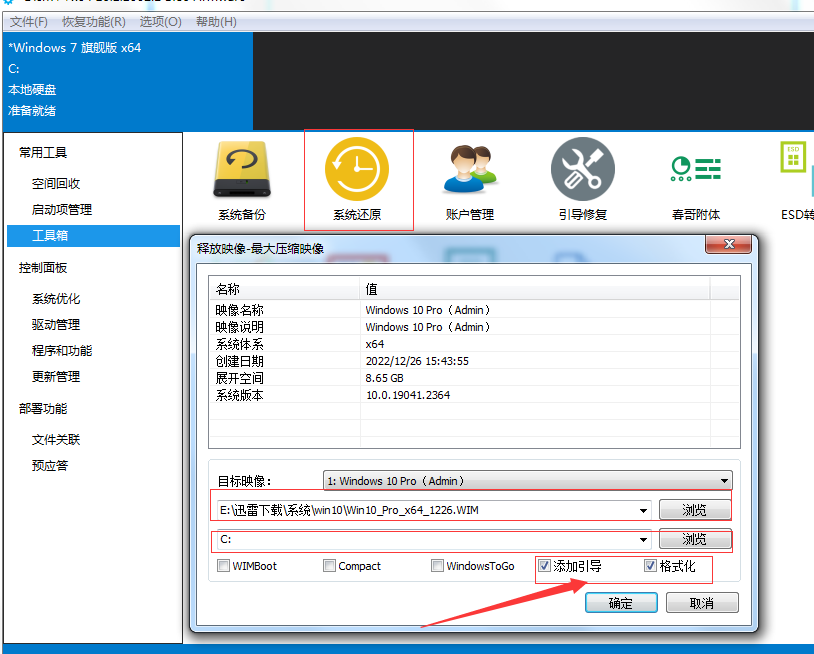The width and height of the screenshot is (814, 654).
Task: Select 文件关联 in the sidebar
Action: pos(56,440)
